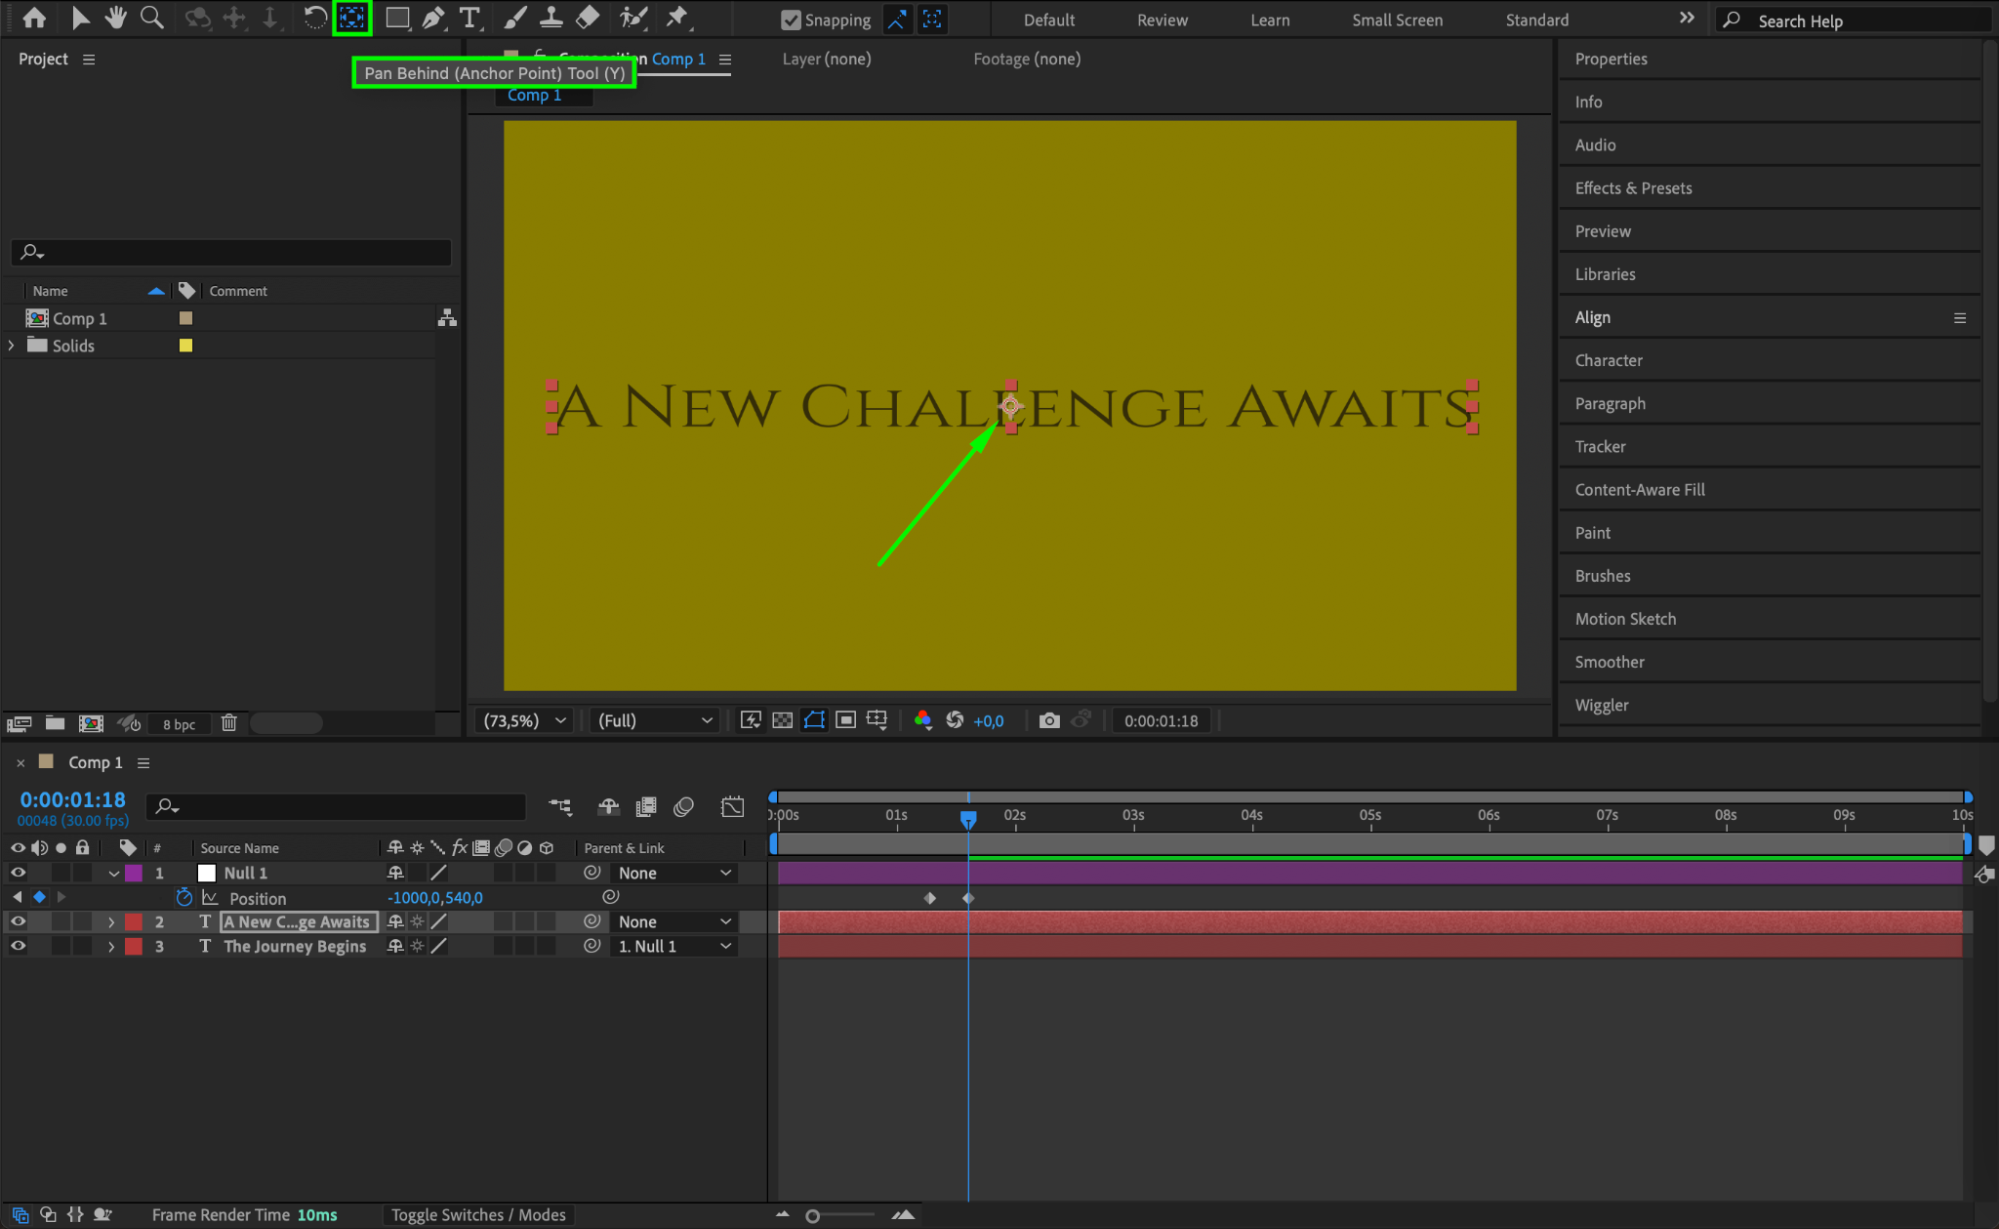
Task: Select the Eraser tool
Action: coord(588,18)
